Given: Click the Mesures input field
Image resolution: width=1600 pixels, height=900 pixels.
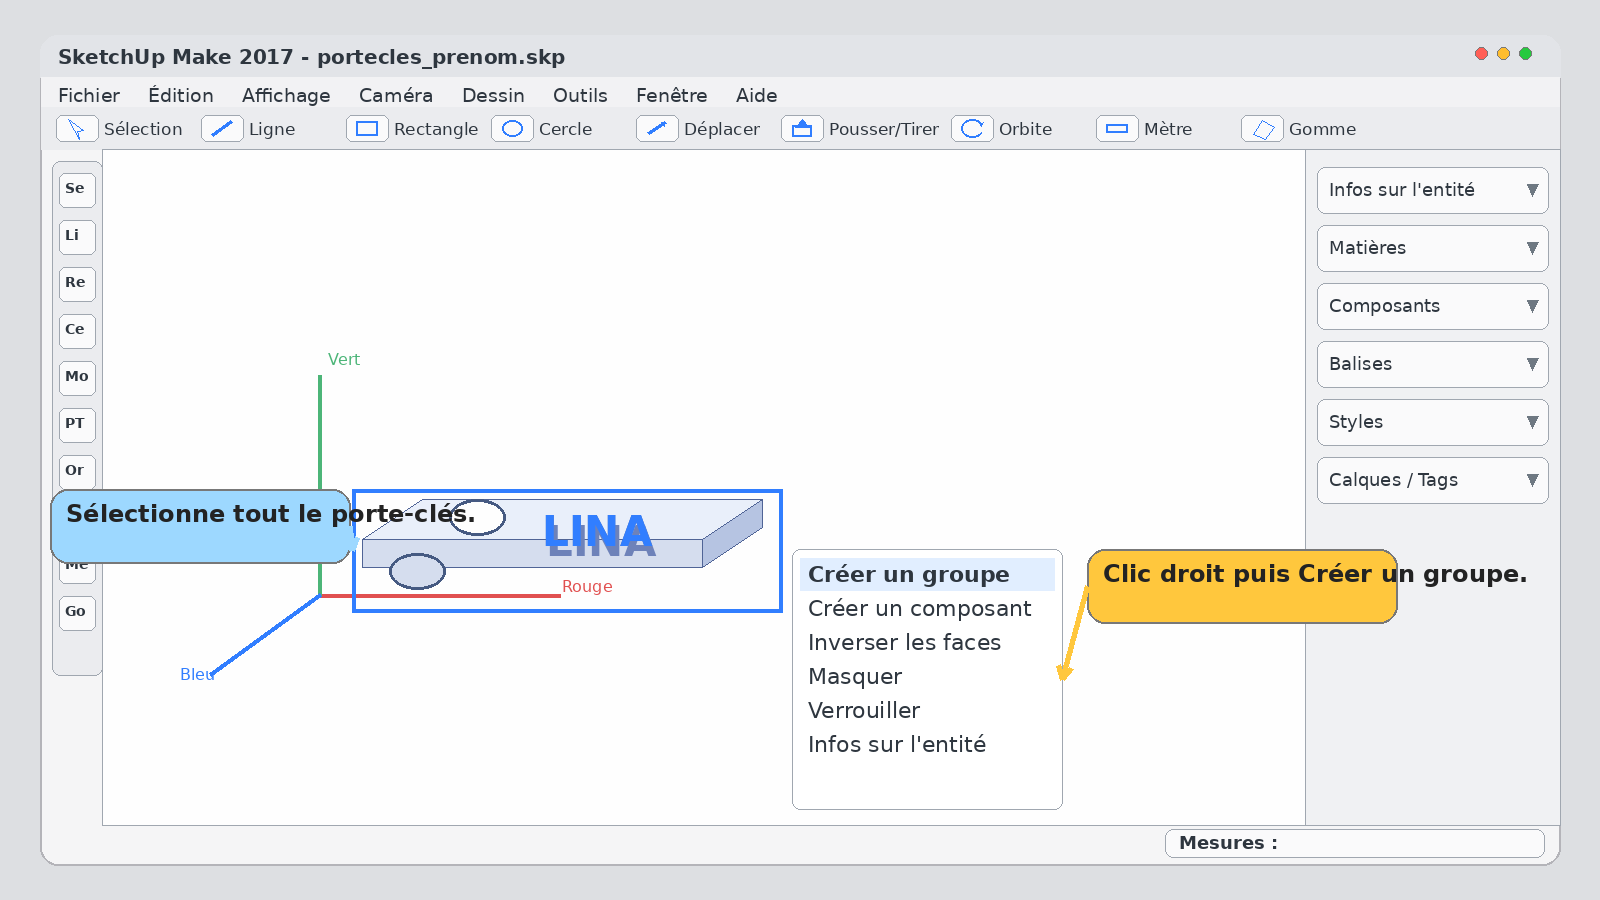Looking at the screenshot, I should click(1355, 843).
